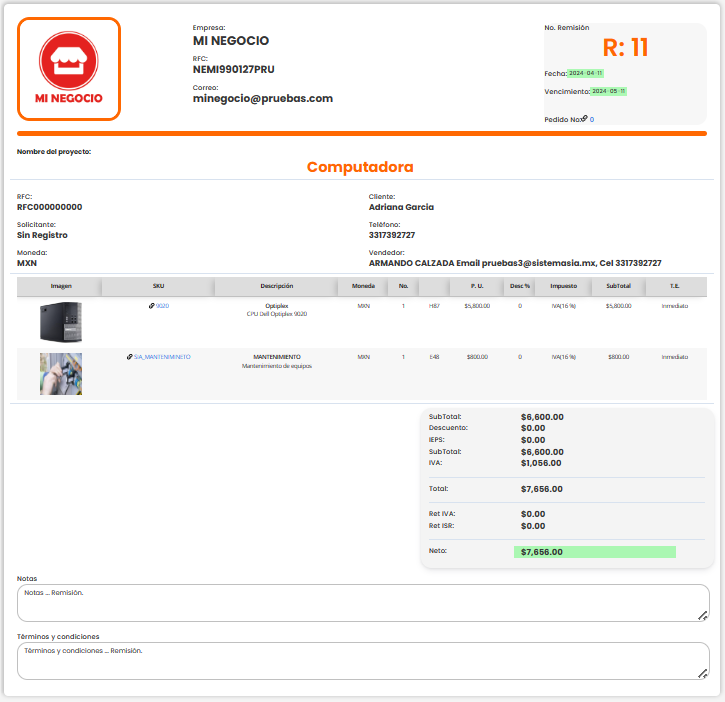The width and height of the screenshot is (725, 702).
Task: Open the SIA_MANTENIMINETO SKU link
Action: (162, 356)
